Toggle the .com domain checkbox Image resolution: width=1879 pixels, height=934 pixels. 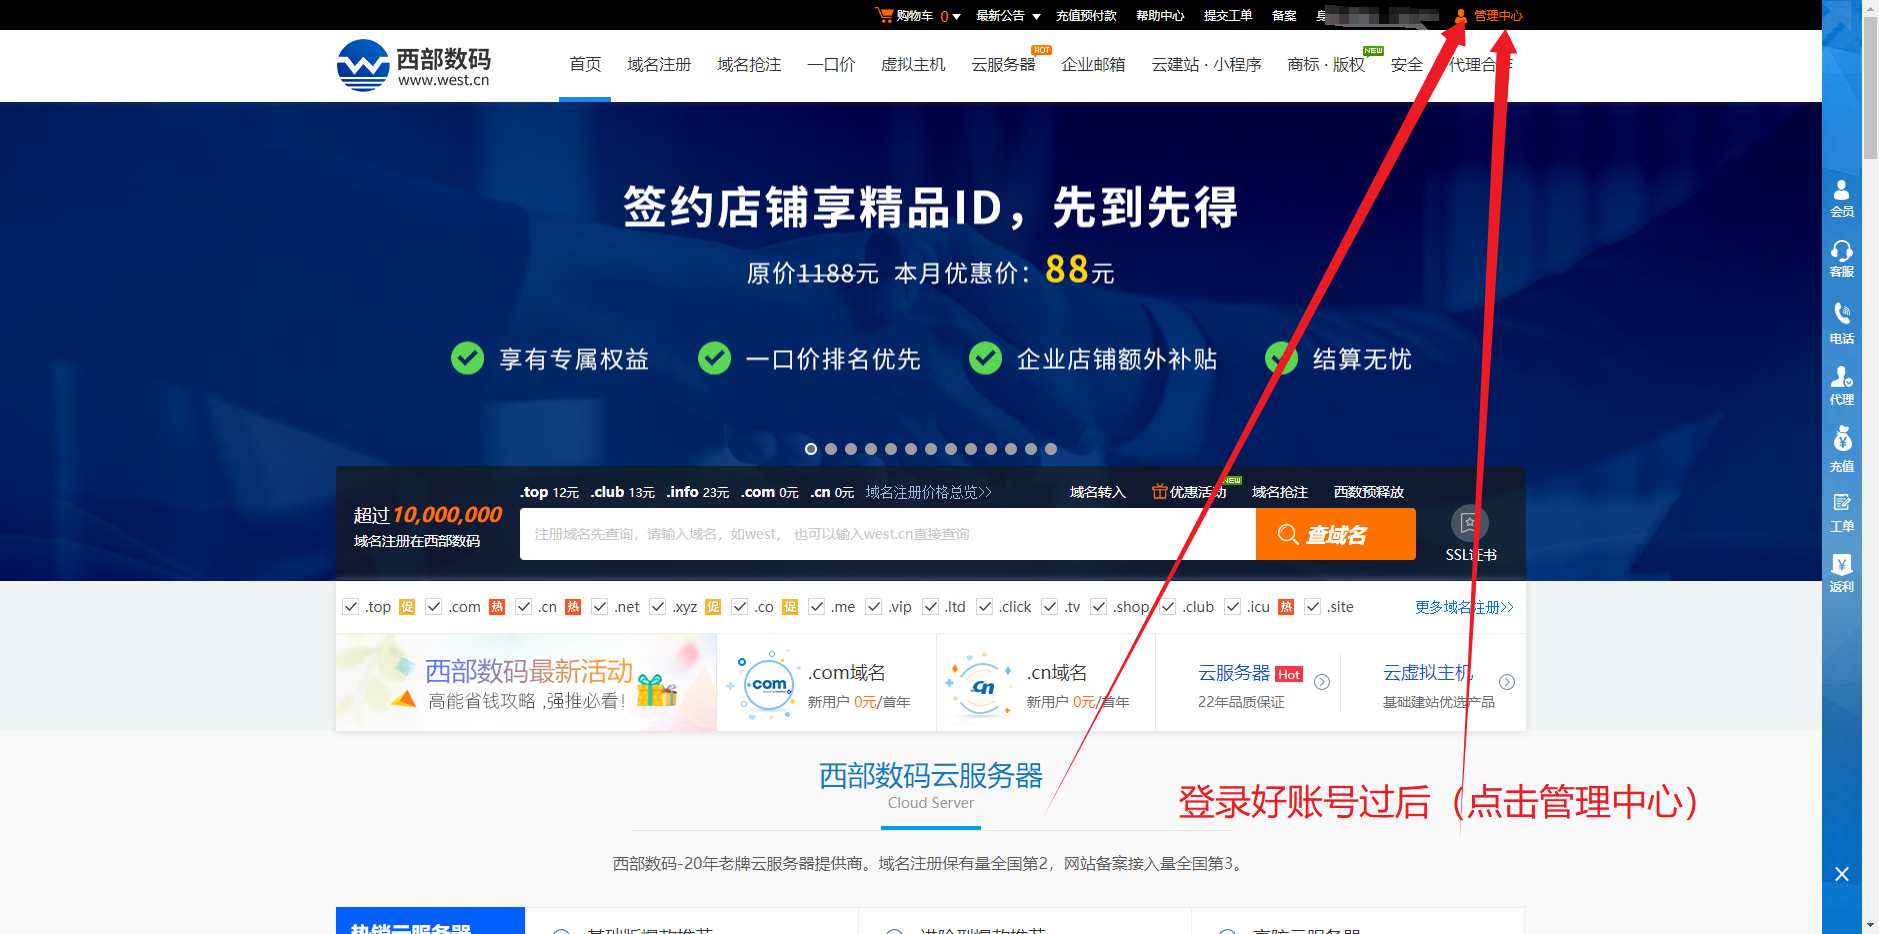click(434, 606)
